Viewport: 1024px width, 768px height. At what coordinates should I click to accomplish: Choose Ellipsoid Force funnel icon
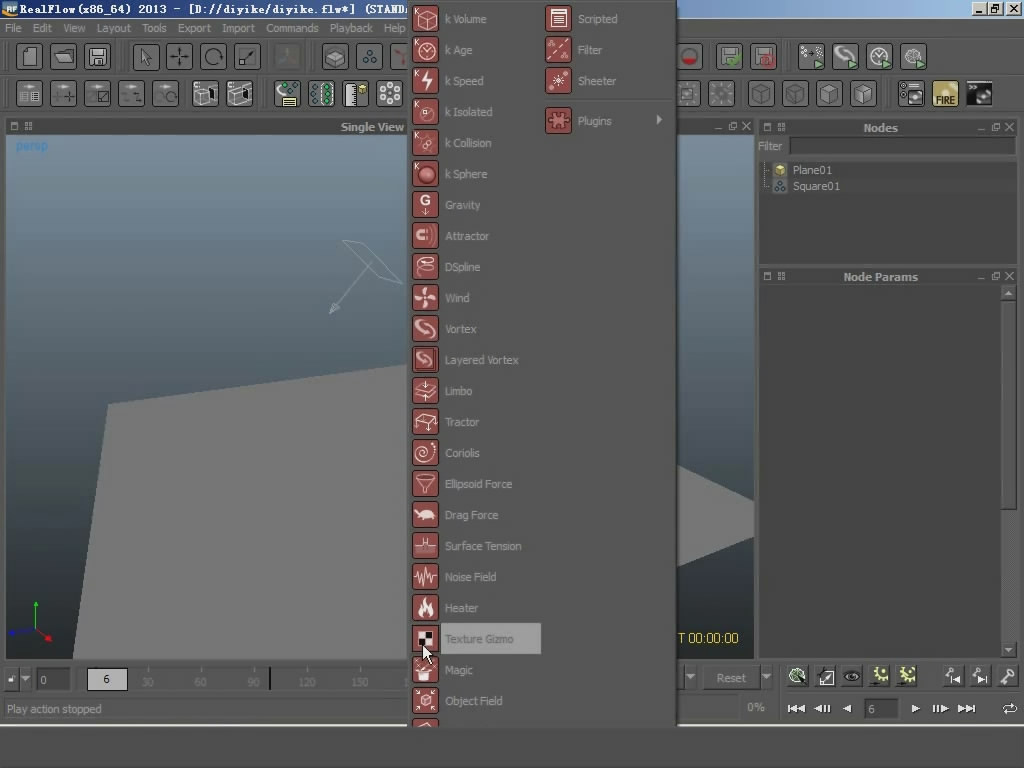coord(425,484)
